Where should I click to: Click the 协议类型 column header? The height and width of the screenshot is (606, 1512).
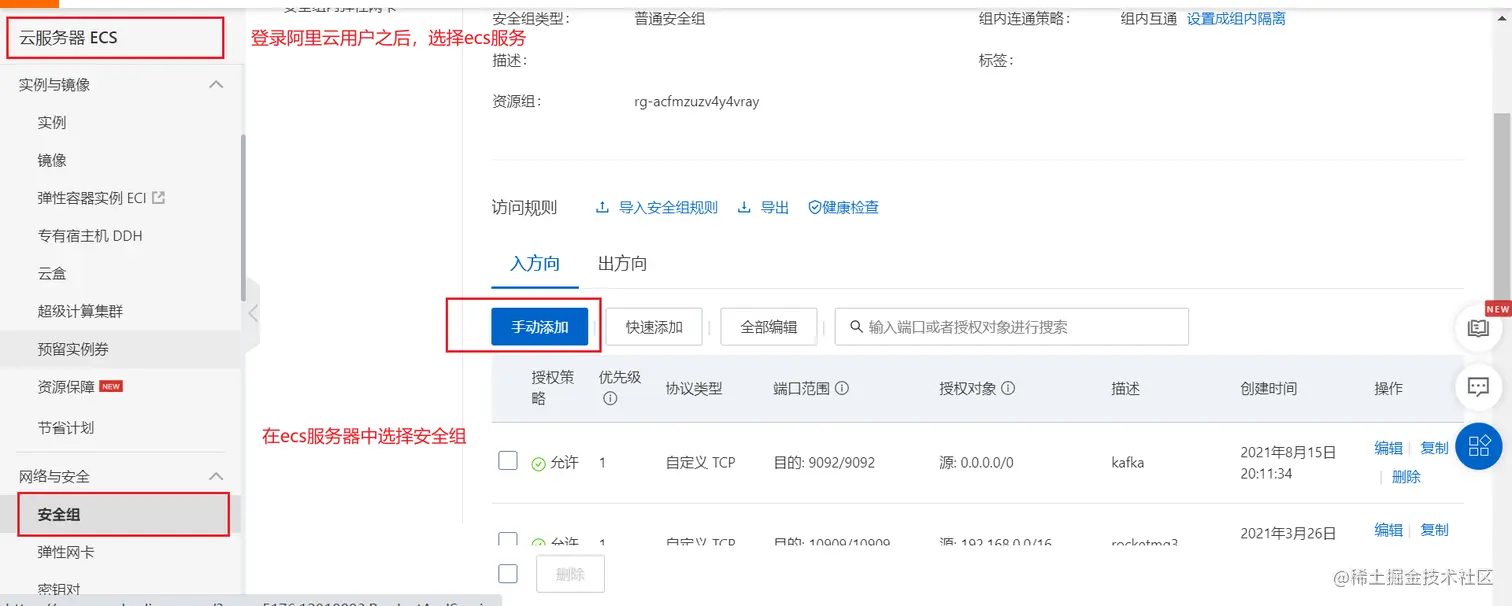tap(694, 388)
